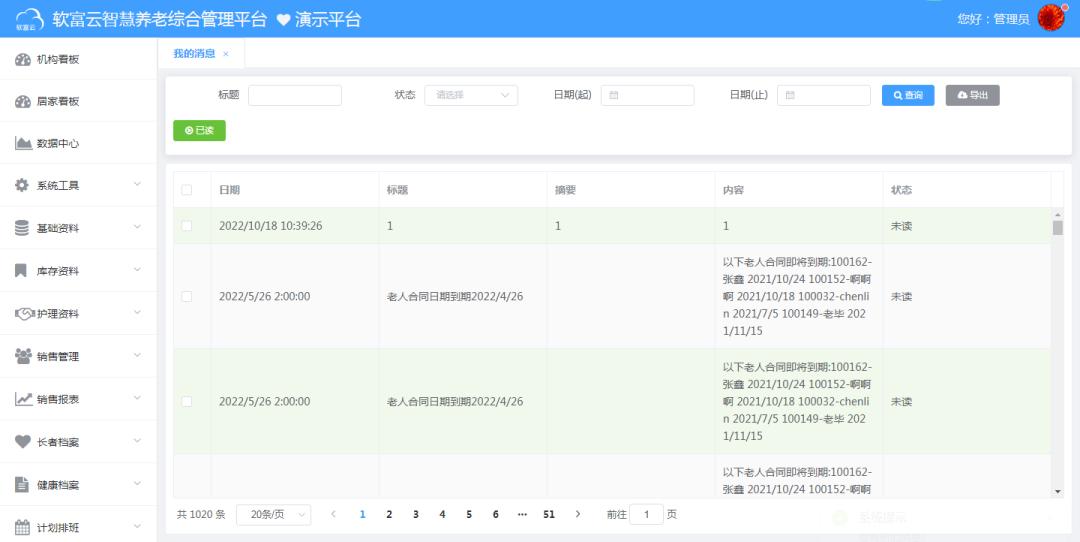Expand the 库存资料 menu chevron
Screen dimensions: 1080x542
[137, 269]
